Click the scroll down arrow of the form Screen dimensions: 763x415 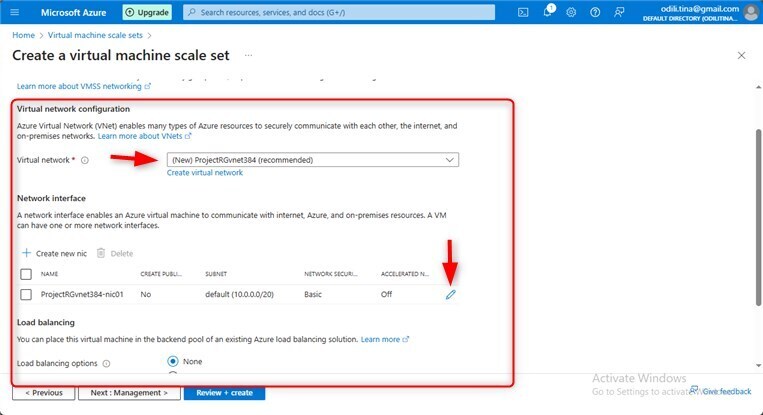pos(758,365)
